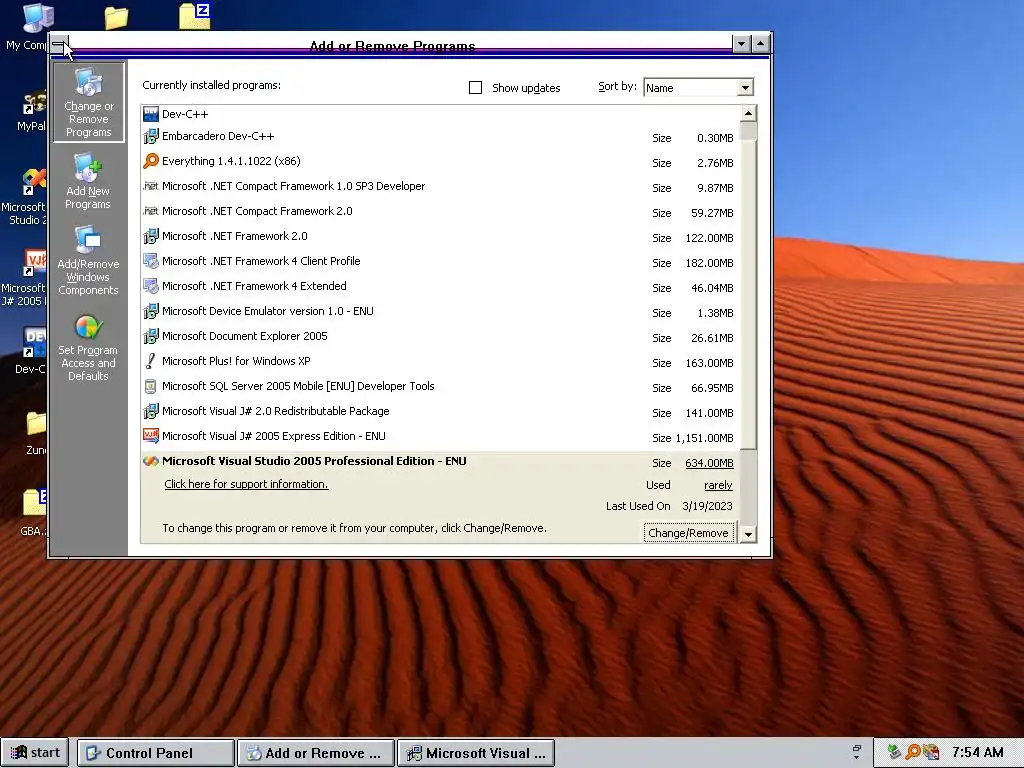Click the Visual J# 2.0 Redistributable icon
1024x768 pixels.
[x=151, y=411]
